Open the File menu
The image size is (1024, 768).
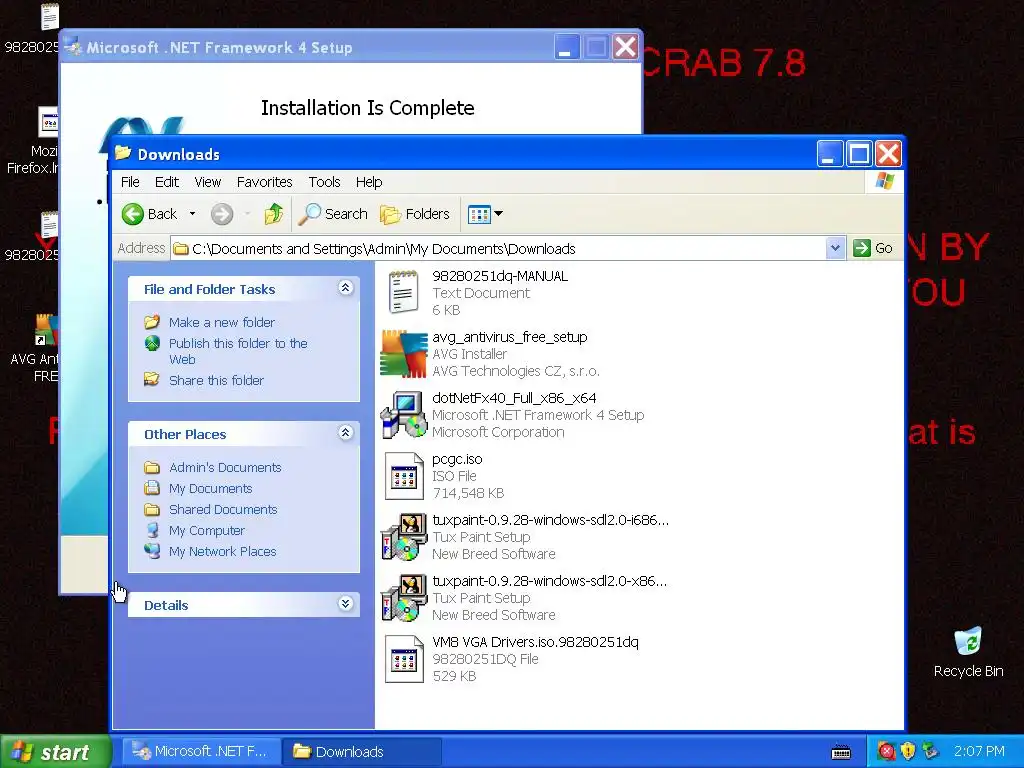(x=130, y=182)
